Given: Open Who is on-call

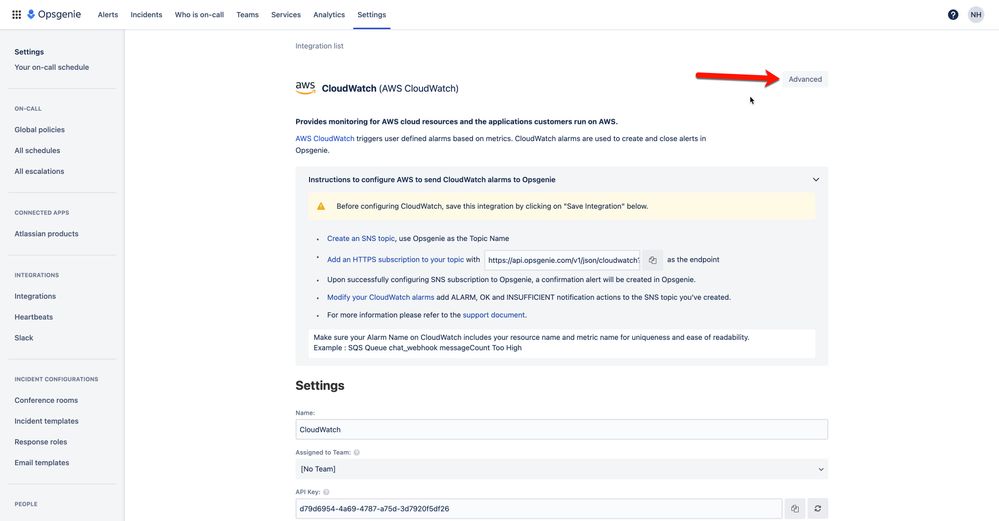Looking at the screenshot, I should pos(199,15).
